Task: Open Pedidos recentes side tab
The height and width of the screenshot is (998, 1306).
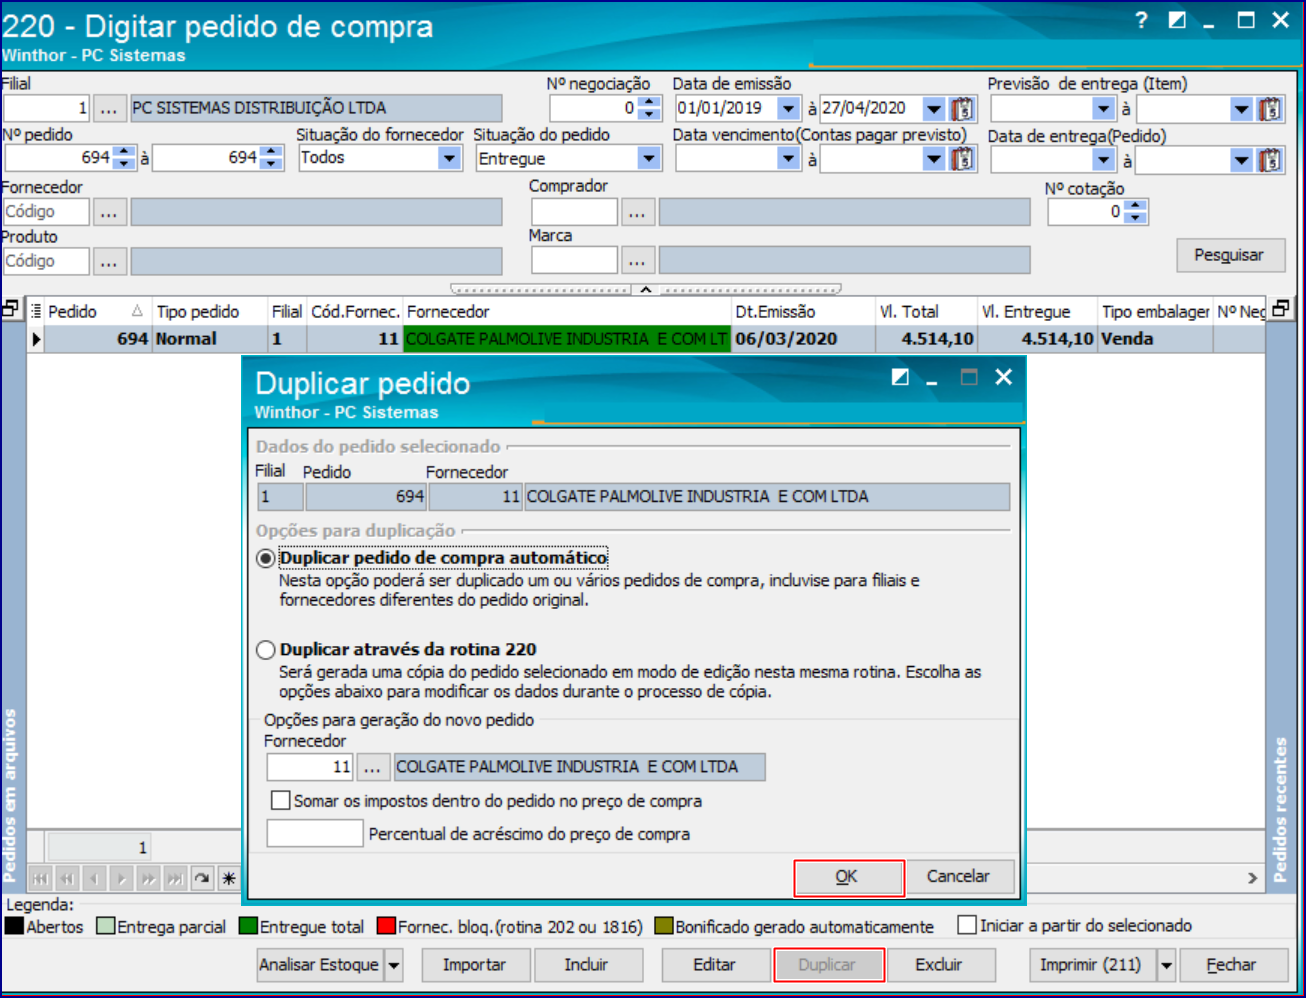Action: point(1280,810)
